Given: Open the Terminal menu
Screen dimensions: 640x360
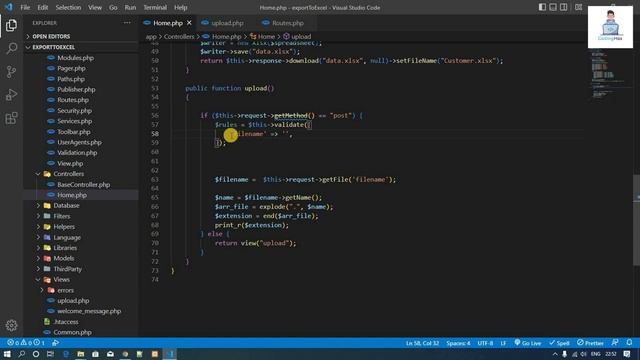Looking at the screenshot, I should pos(155,7).
